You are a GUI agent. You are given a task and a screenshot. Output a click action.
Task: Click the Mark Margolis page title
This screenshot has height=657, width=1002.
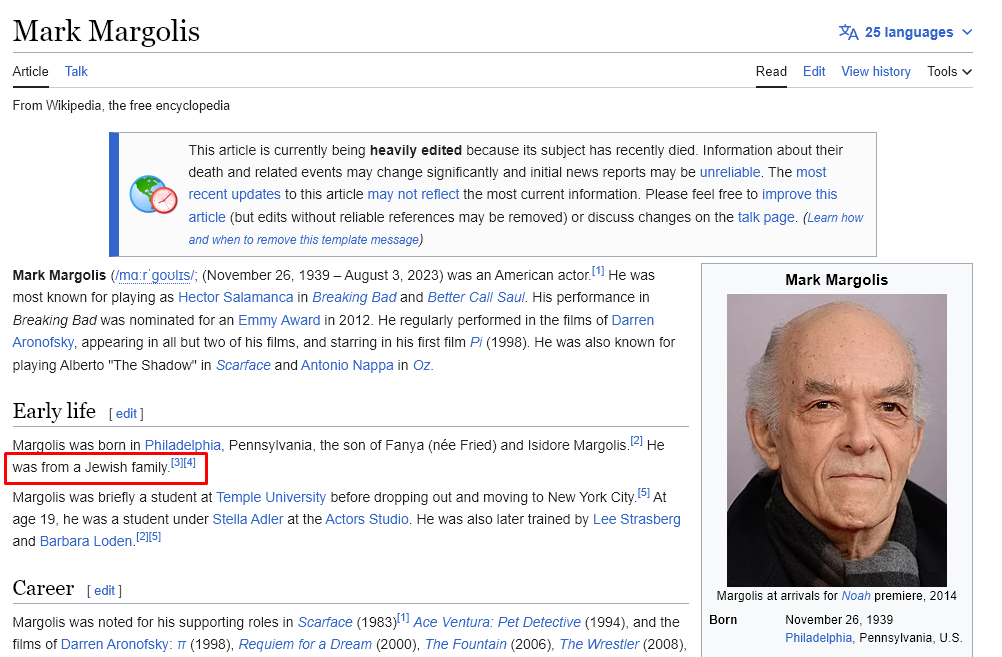(106, 31)
